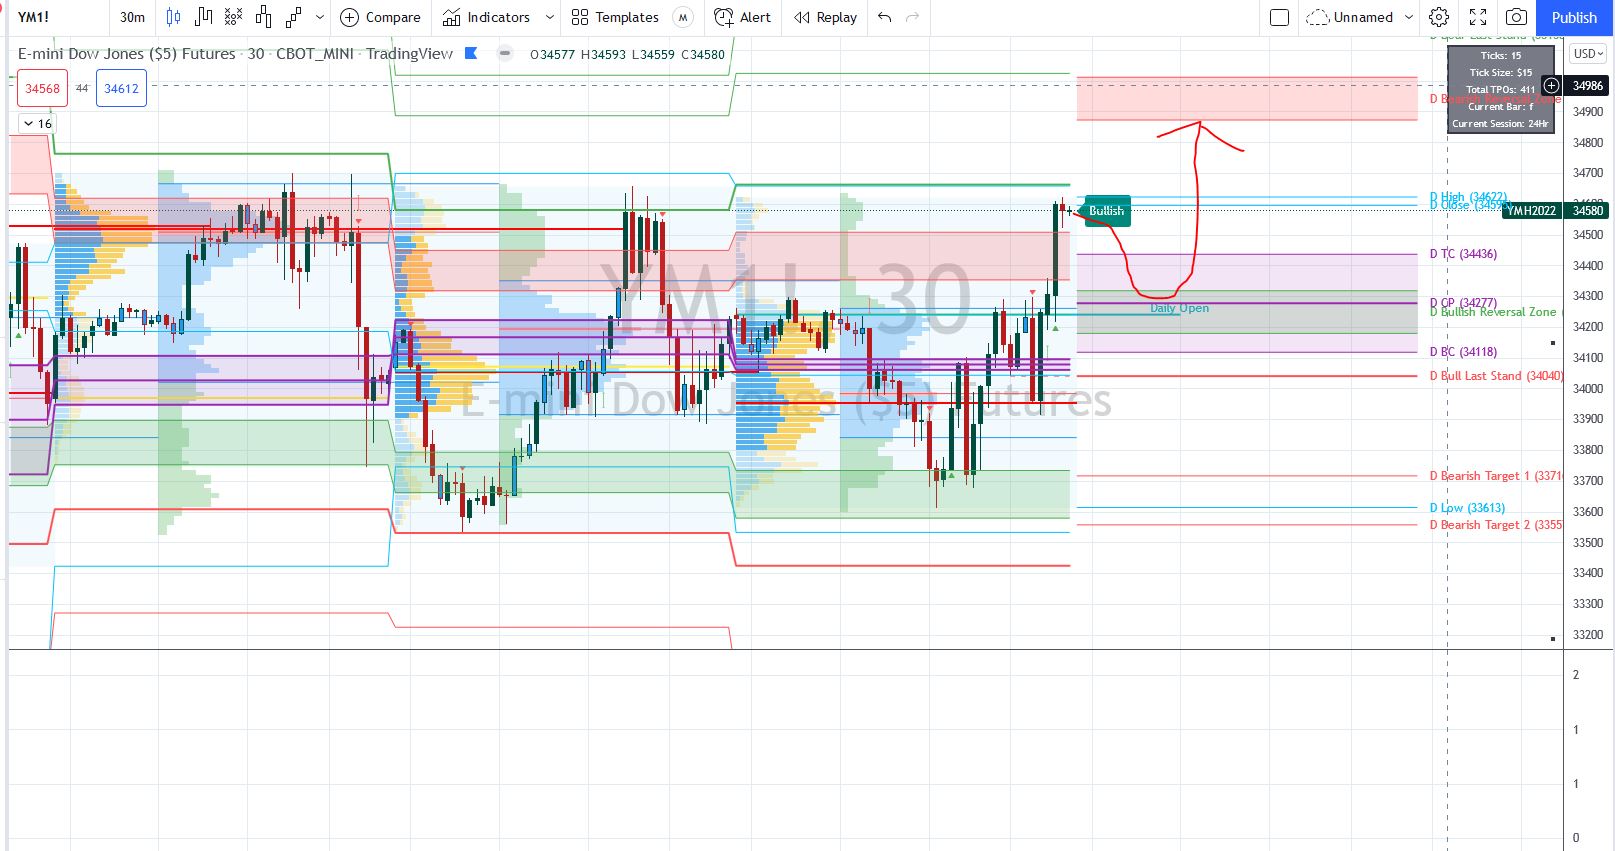The width and height of the screenshot is (1615, 851).
Task: Click the D Bearish Target 1 label
Action: 1496,476
